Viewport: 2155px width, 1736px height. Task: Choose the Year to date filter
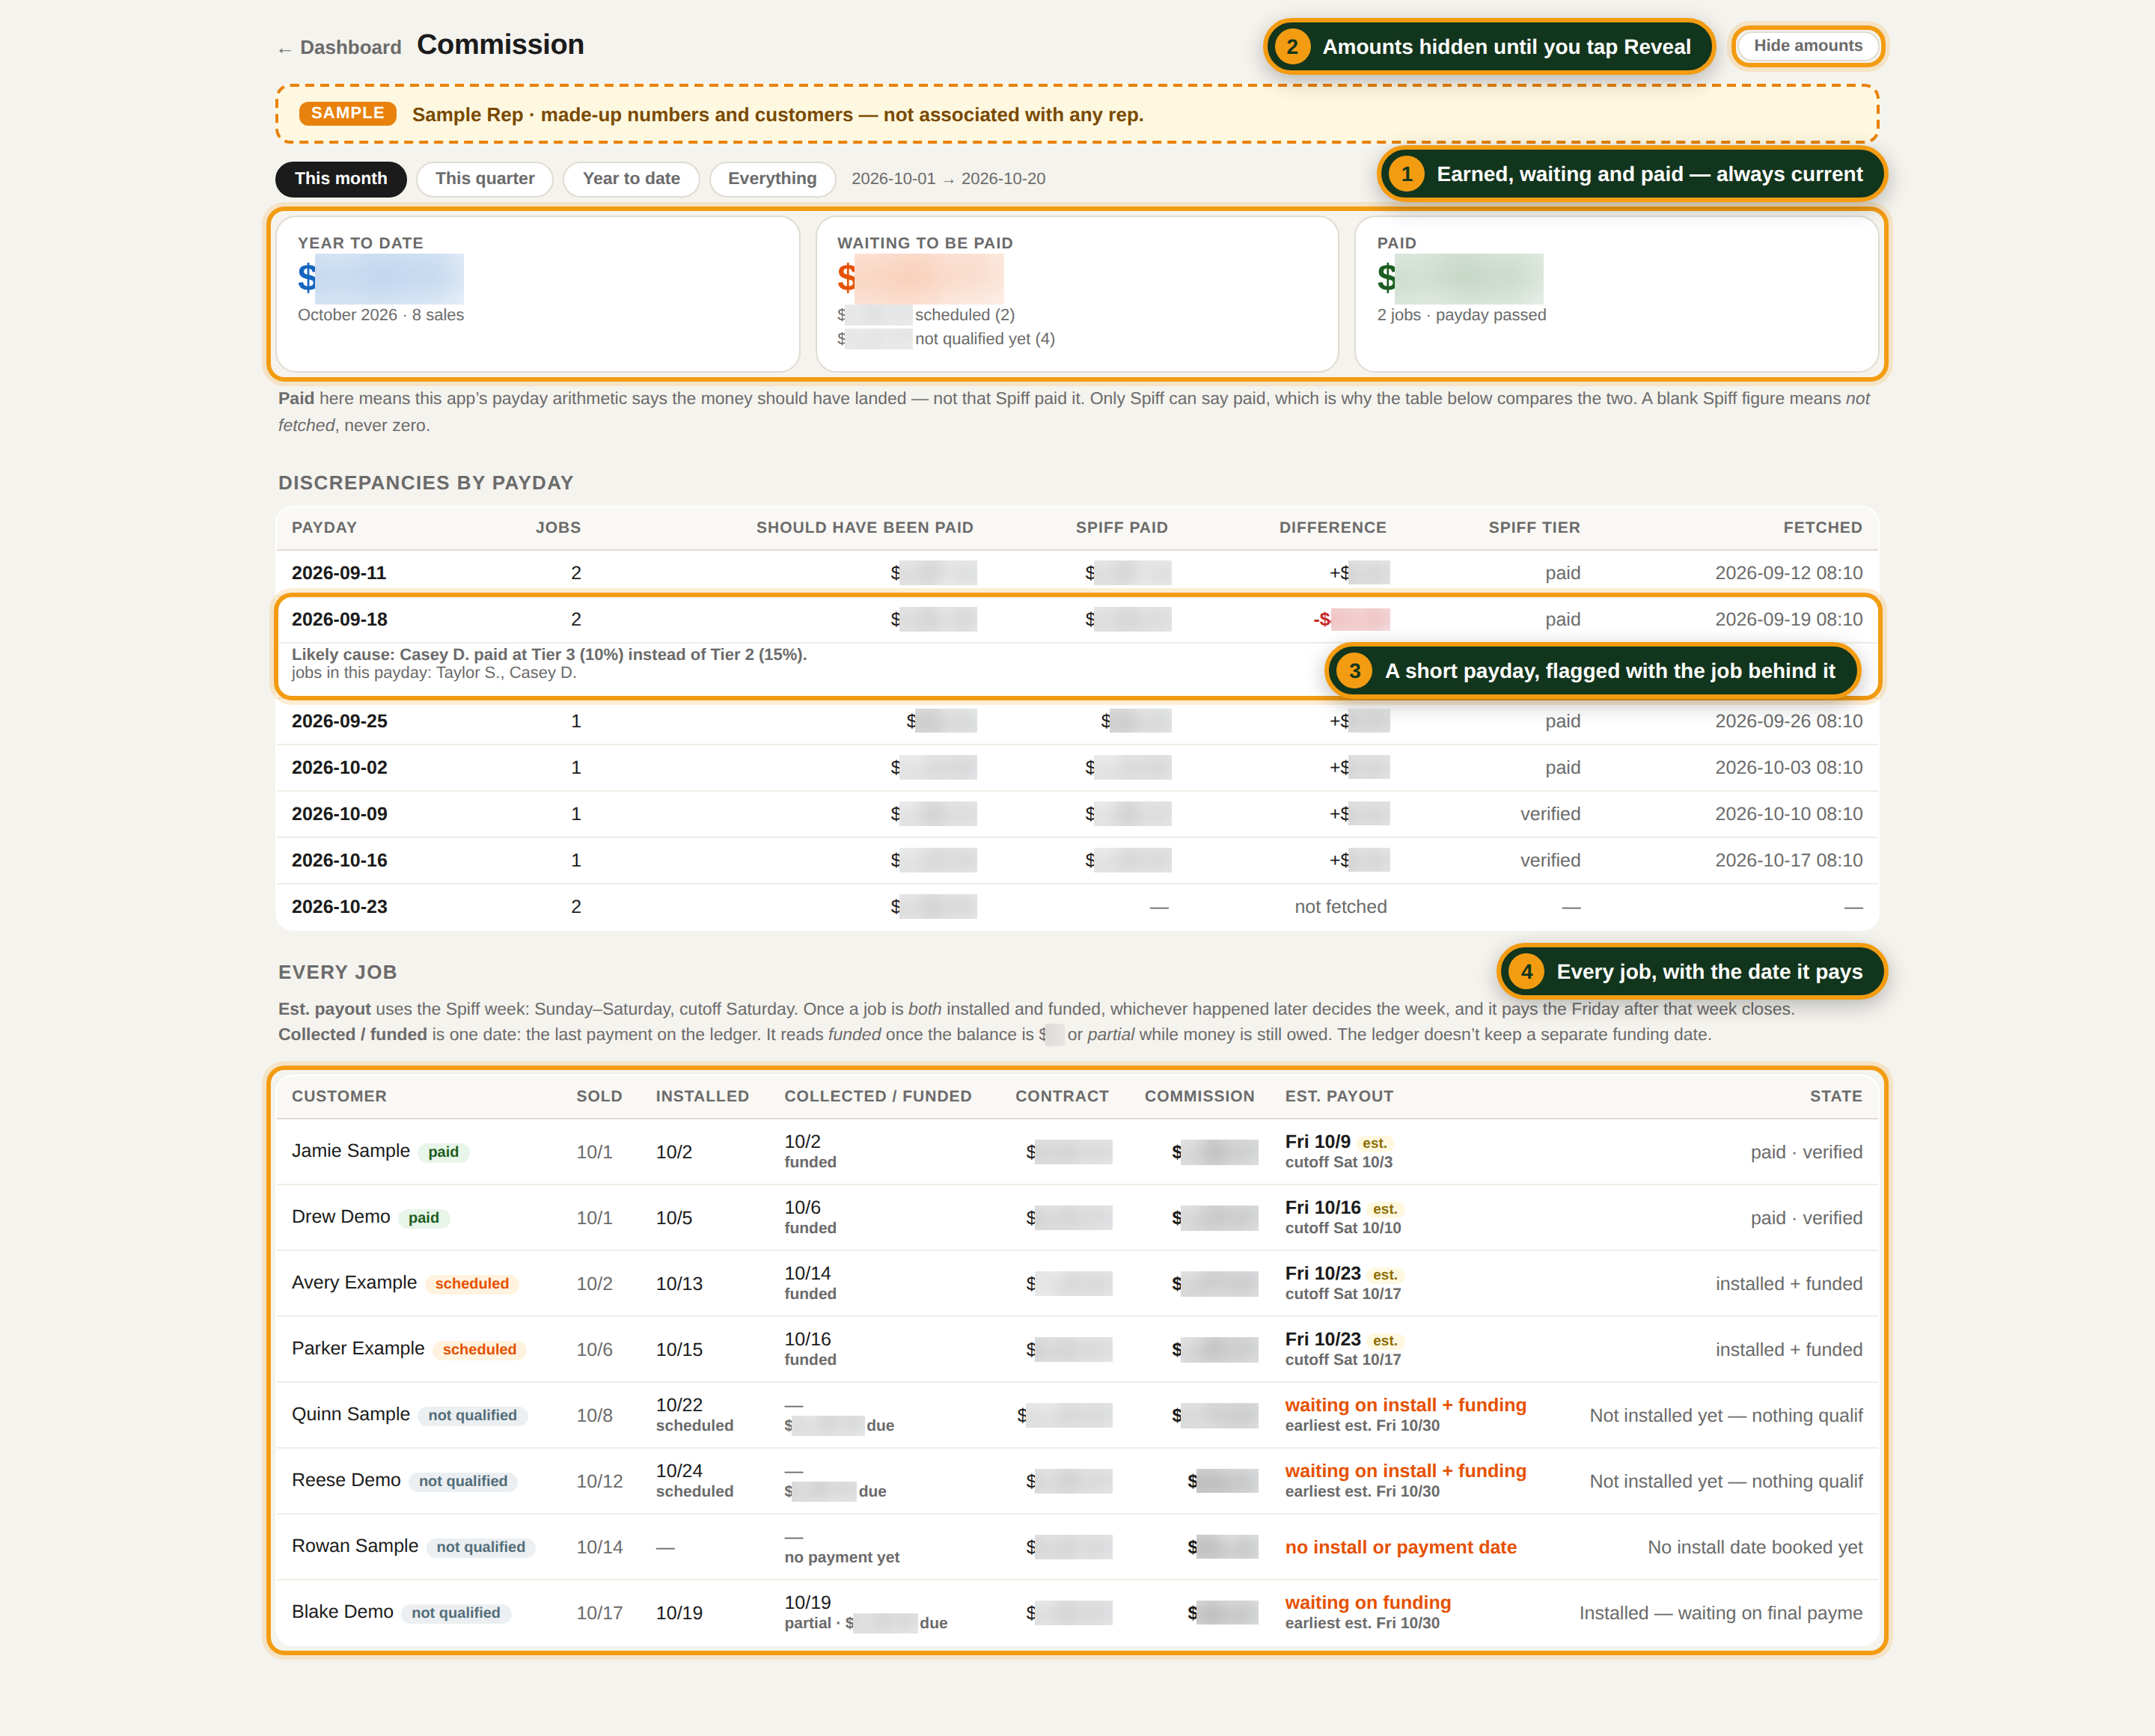[631, 179]
